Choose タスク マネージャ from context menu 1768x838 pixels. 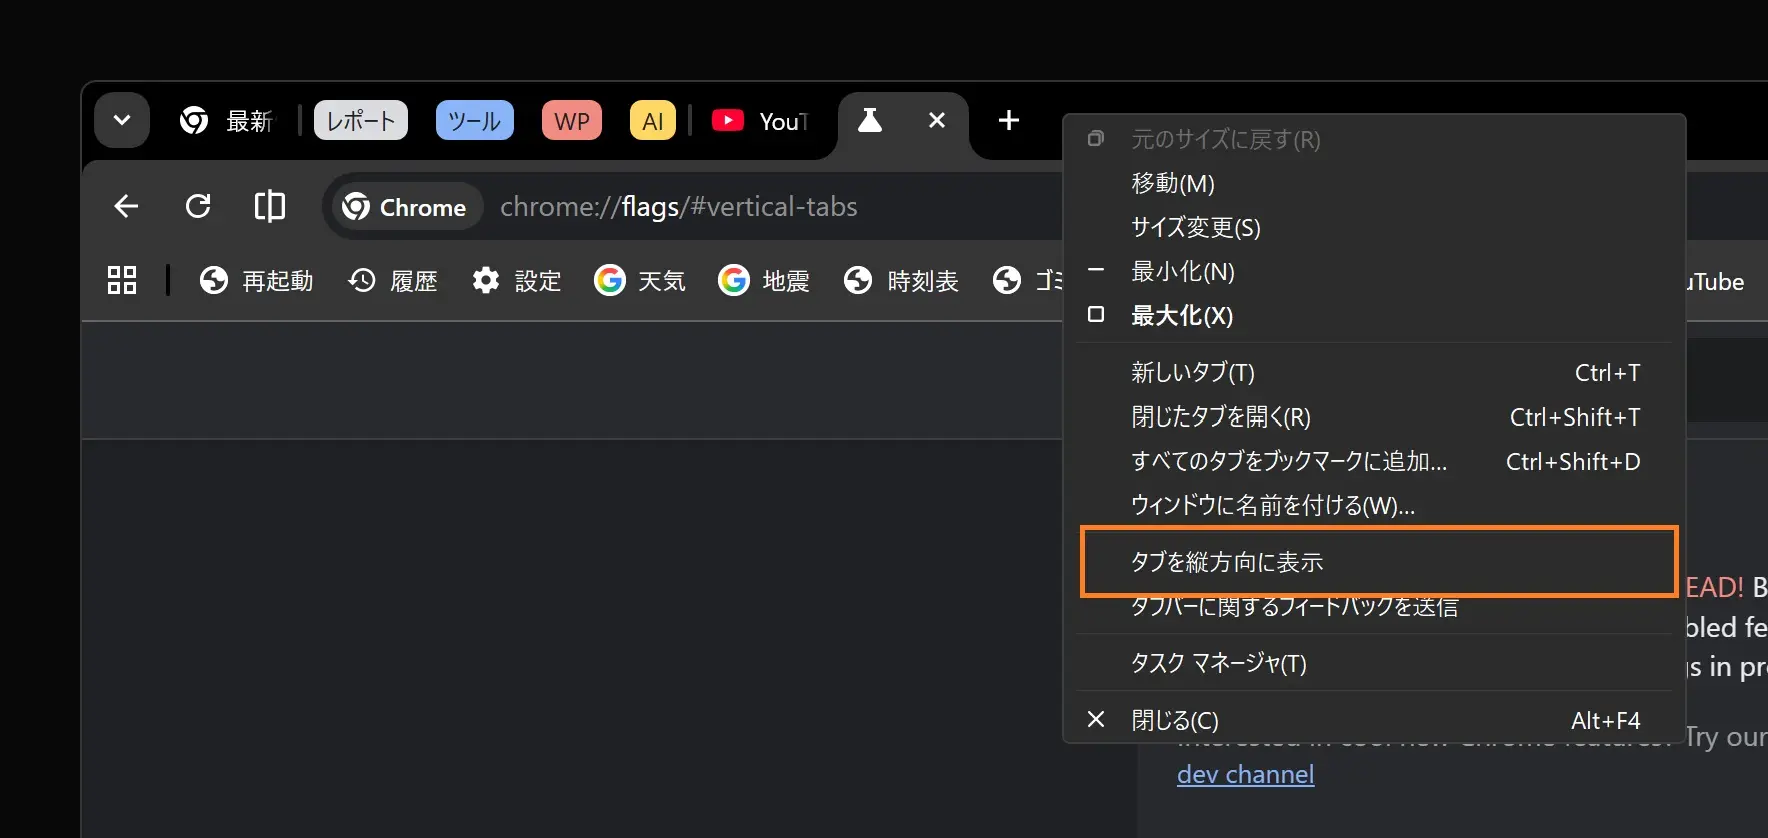1218,663
